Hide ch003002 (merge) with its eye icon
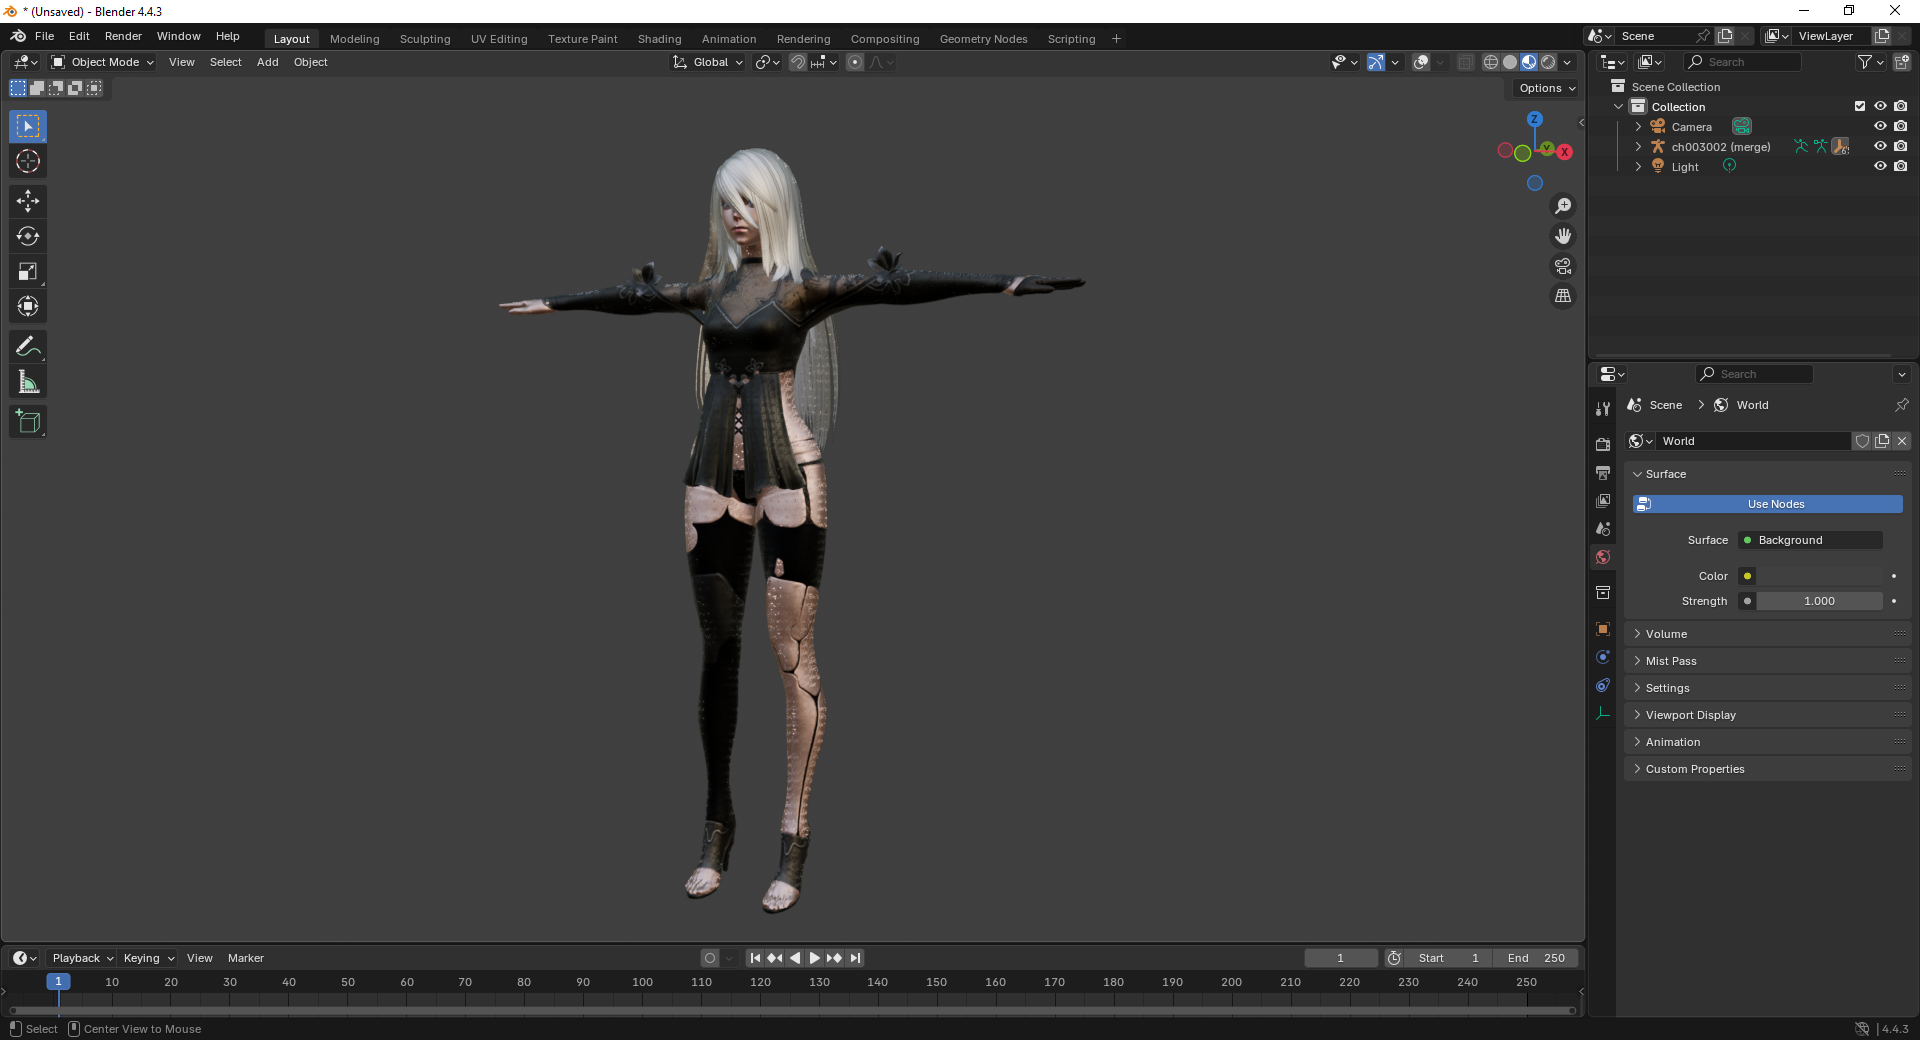Screen dimensions: 1920x1040 click(1880, 147)
